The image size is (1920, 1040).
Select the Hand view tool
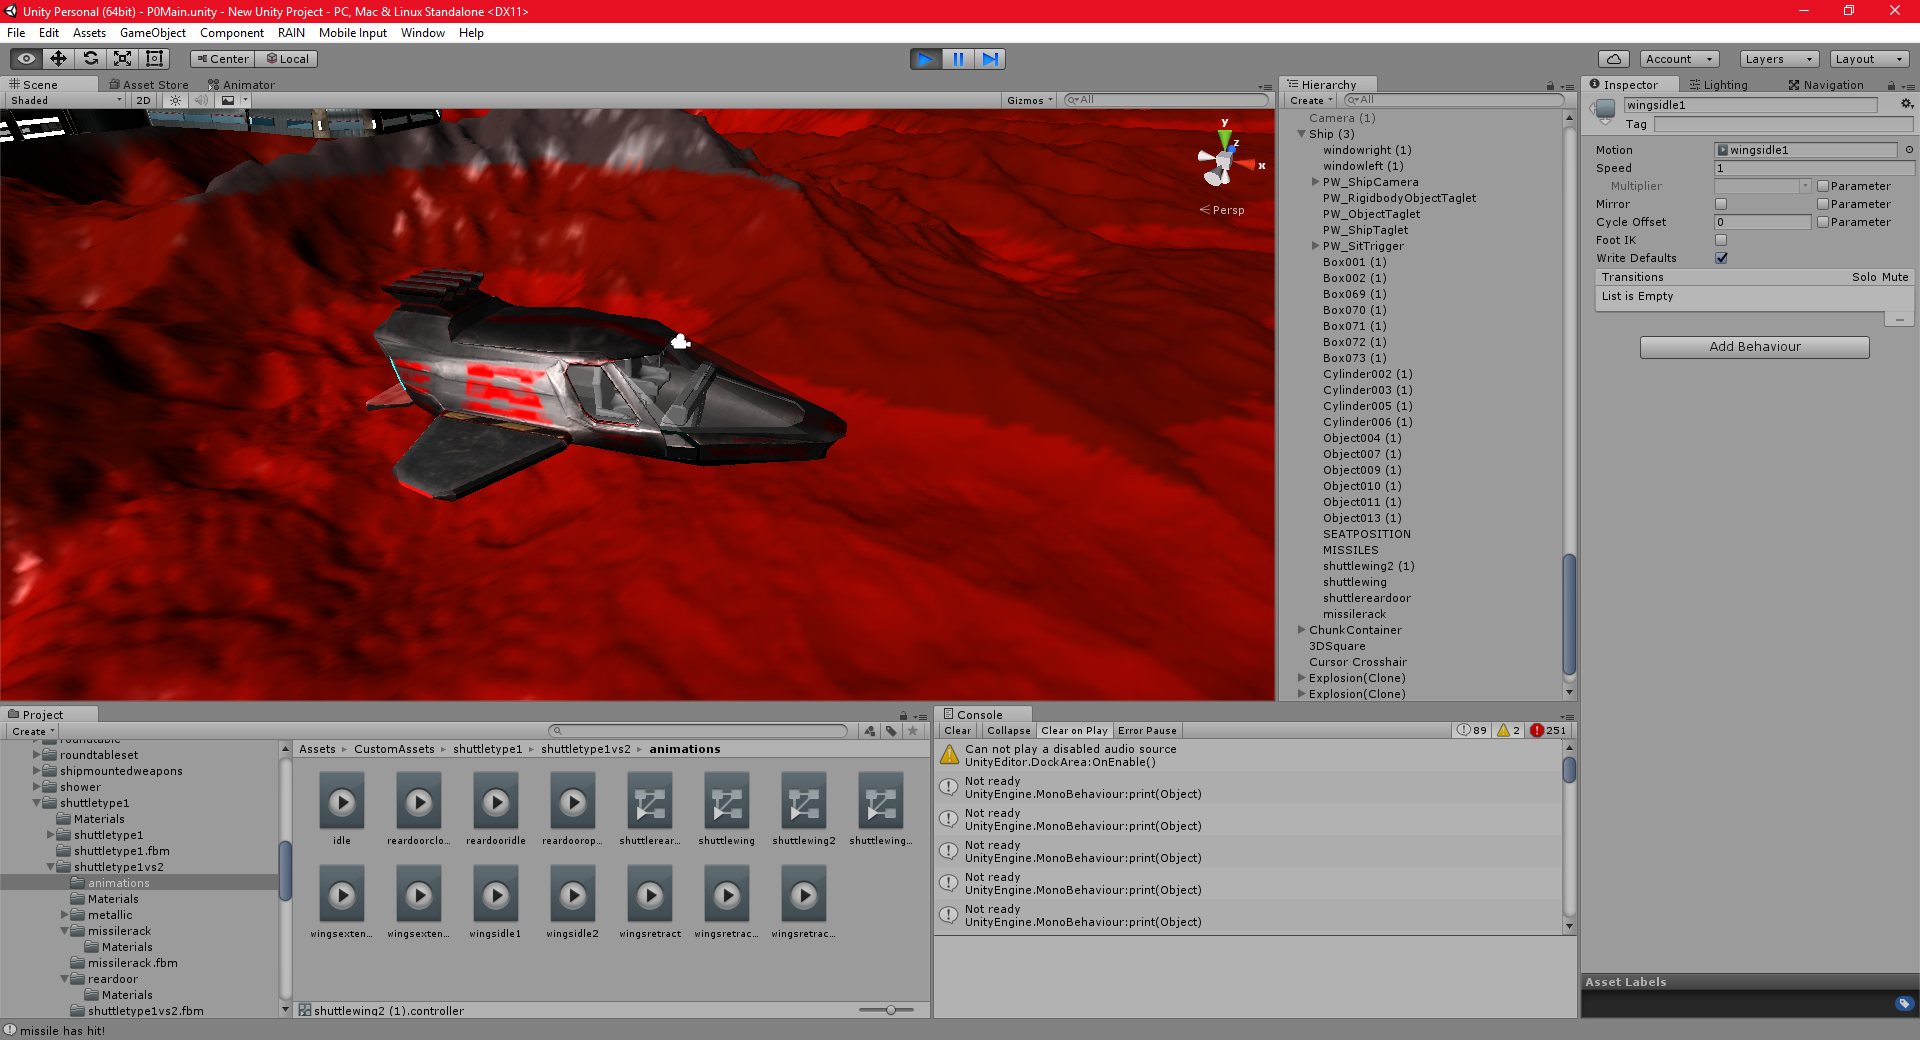27,59
